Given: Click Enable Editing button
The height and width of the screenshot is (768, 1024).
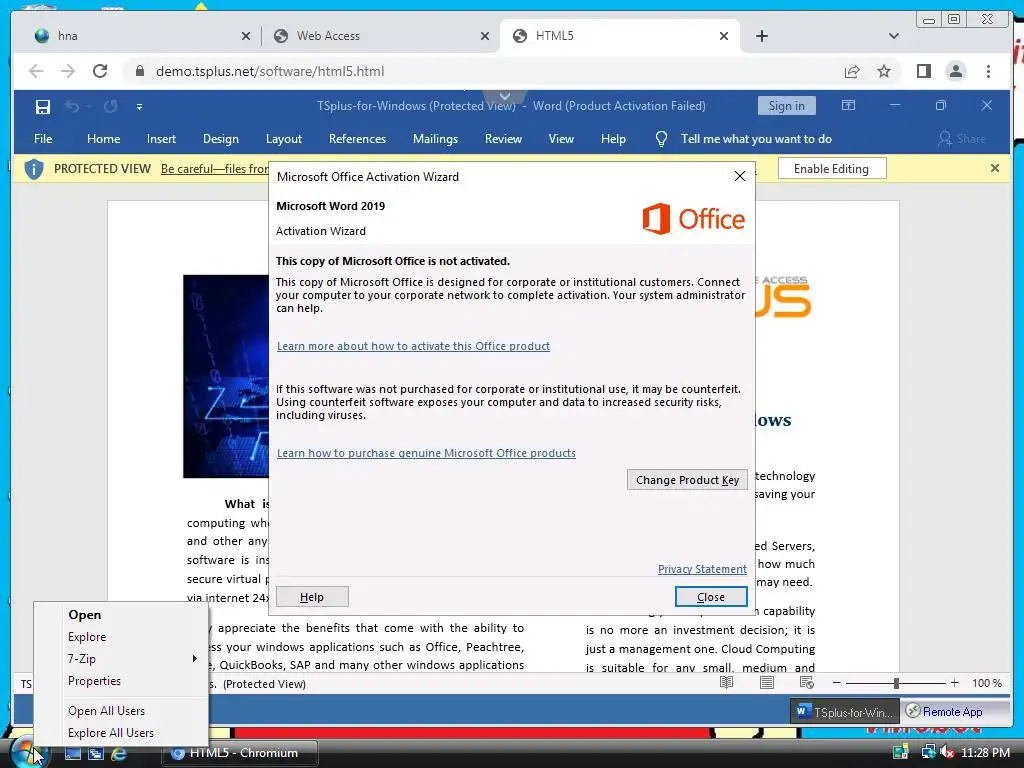Looking at the screenshot, I should [831, 168].
